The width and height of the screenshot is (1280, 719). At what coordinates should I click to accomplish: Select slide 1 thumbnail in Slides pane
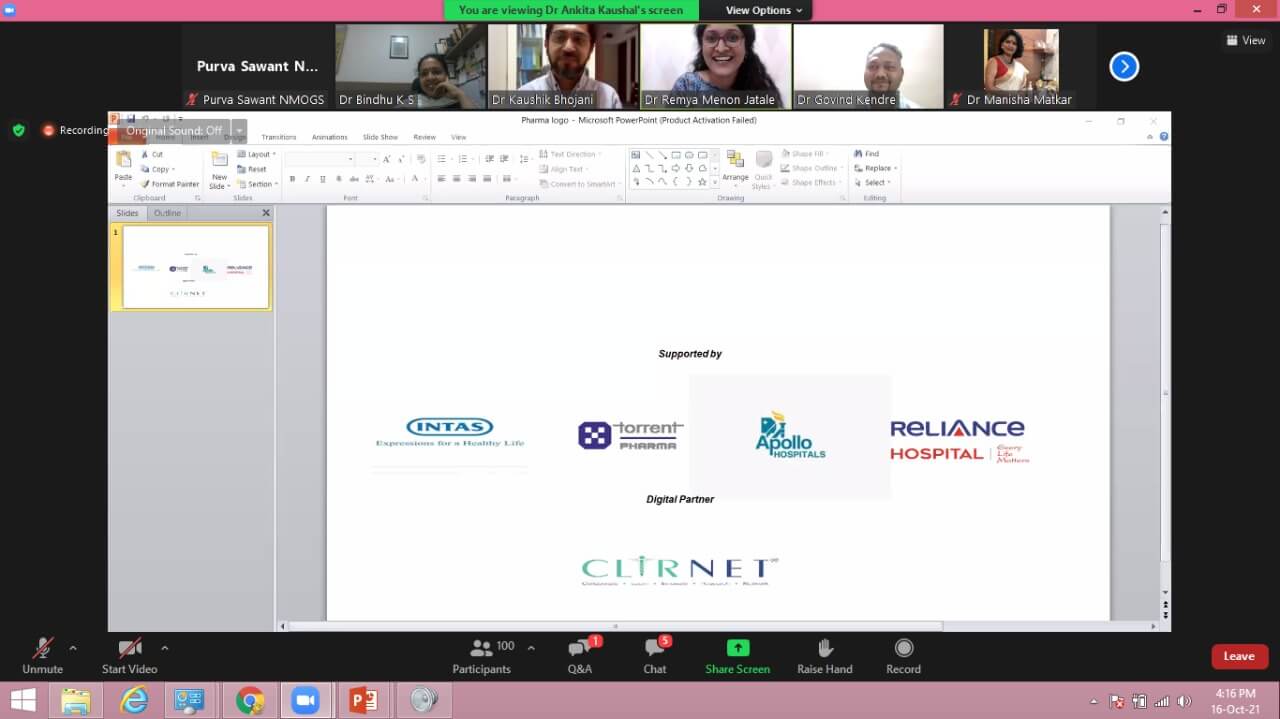[x=196, y=267]
